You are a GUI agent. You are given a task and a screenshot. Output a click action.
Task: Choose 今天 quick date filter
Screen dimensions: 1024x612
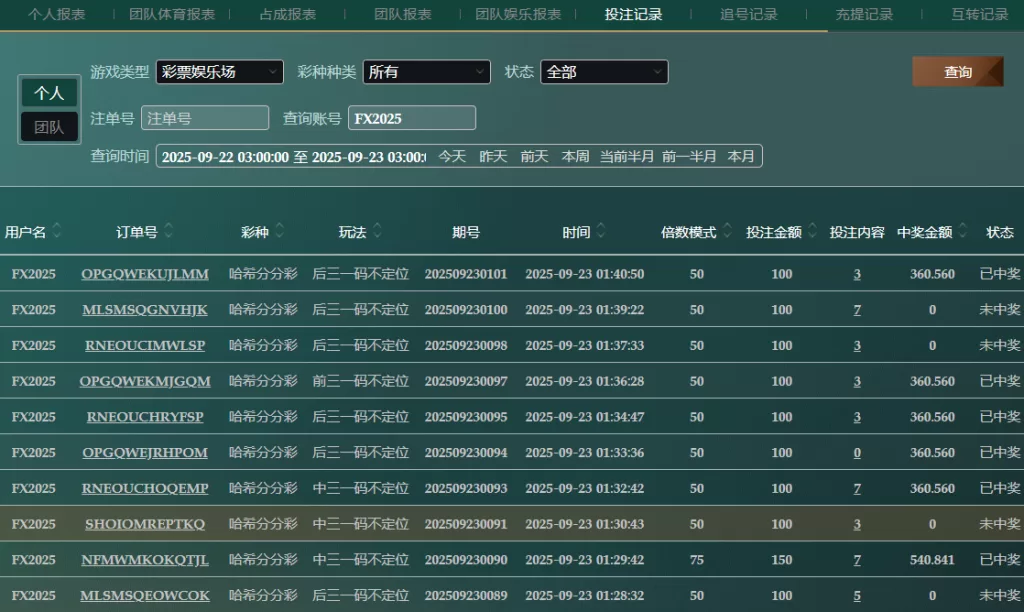click(452, 156)
